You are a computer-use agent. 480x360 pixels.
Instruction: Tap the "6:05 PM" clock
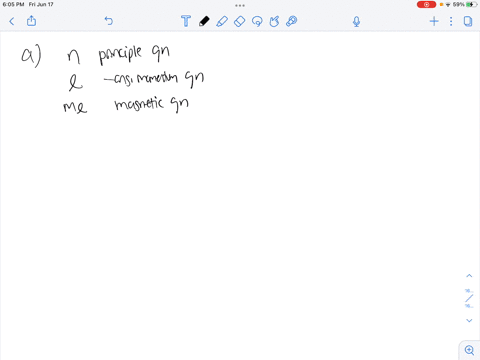point(13,4)
